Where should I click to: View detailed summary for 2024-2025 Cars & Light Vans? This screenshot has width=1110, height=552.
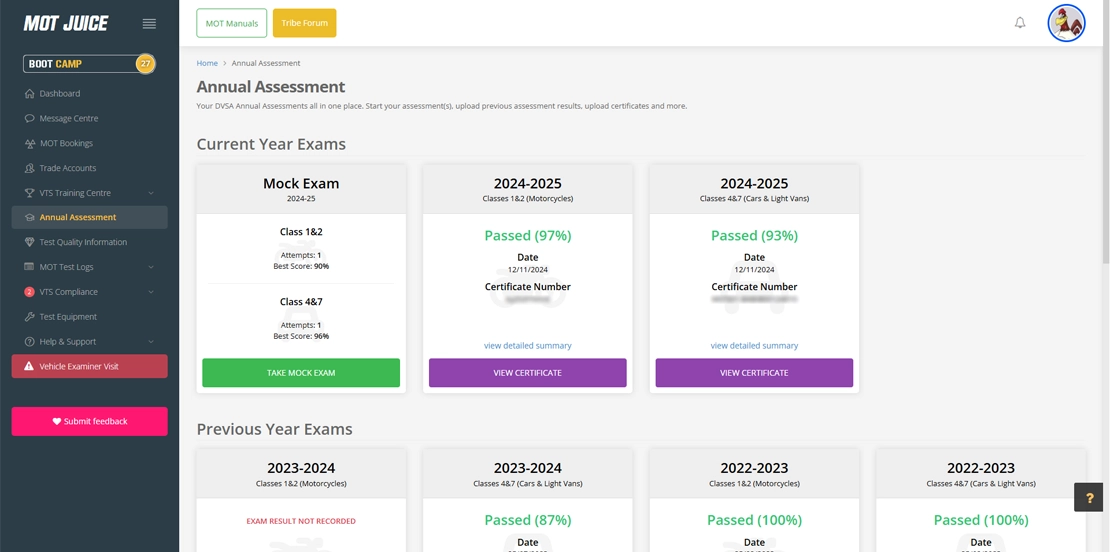tap(754, 346)
